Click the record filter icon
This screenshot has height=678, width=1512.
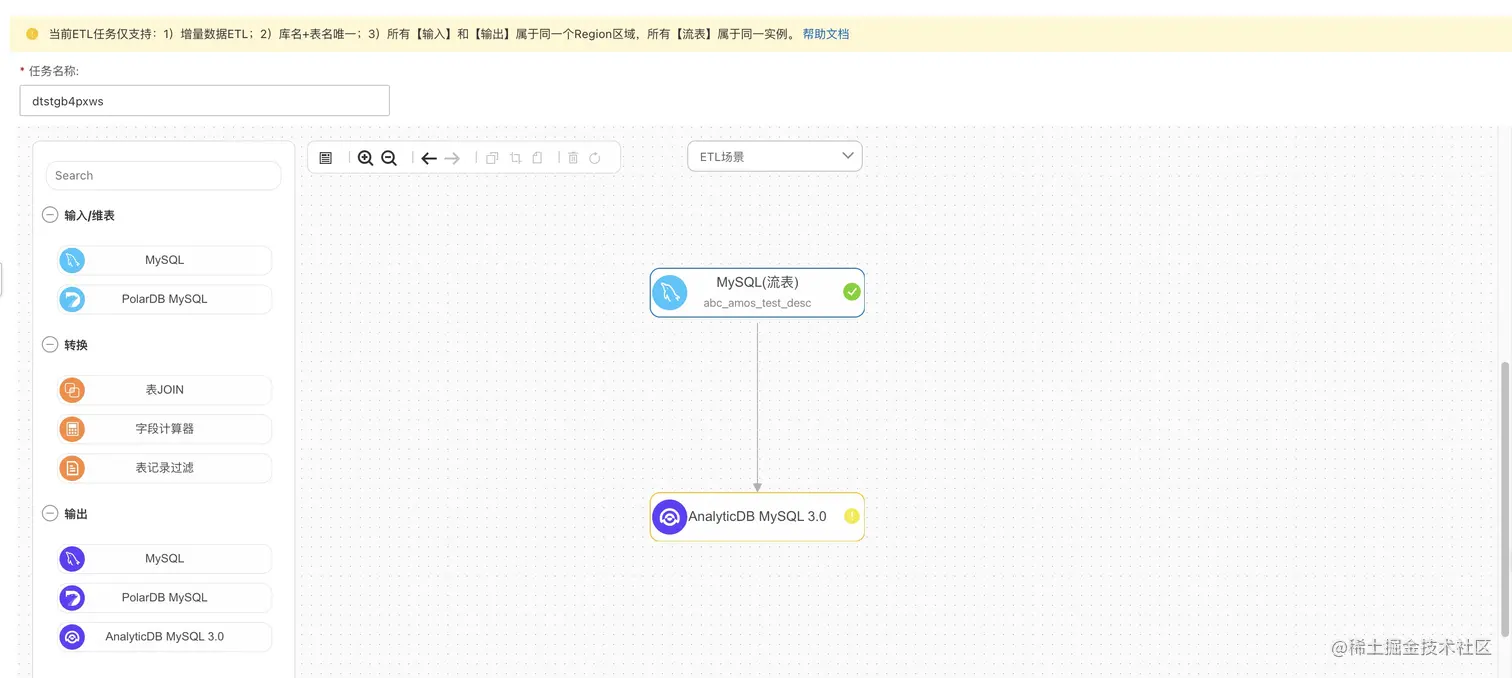tap(72, 468)
